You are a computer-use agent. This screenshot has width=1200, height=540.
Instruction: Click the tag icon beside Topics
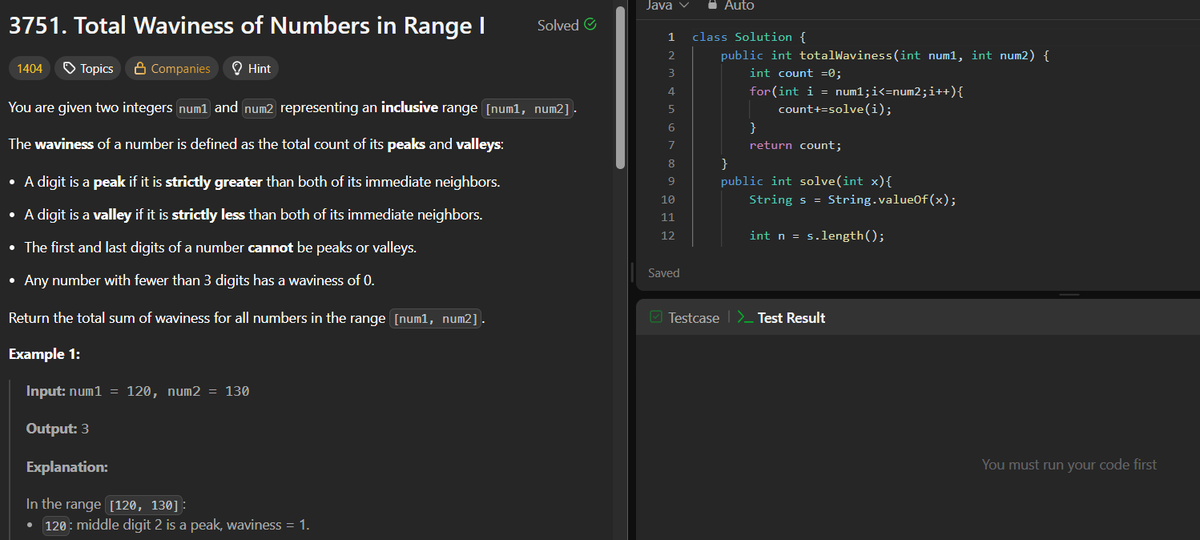(x=69, y=68)
